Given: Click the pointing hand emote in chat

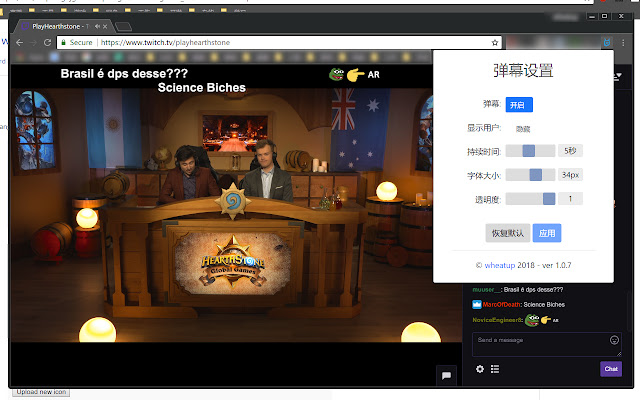Looking at the screenshot, I should [545, 320].
